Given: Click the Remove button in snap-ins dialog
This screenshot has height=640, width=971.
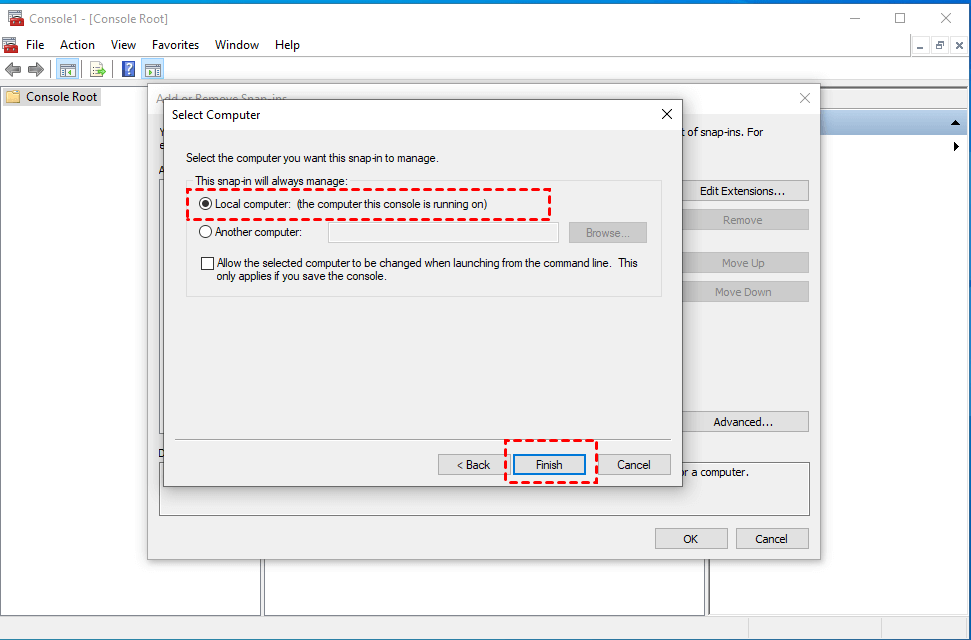Looking at the screenshot, I should 745,220.
